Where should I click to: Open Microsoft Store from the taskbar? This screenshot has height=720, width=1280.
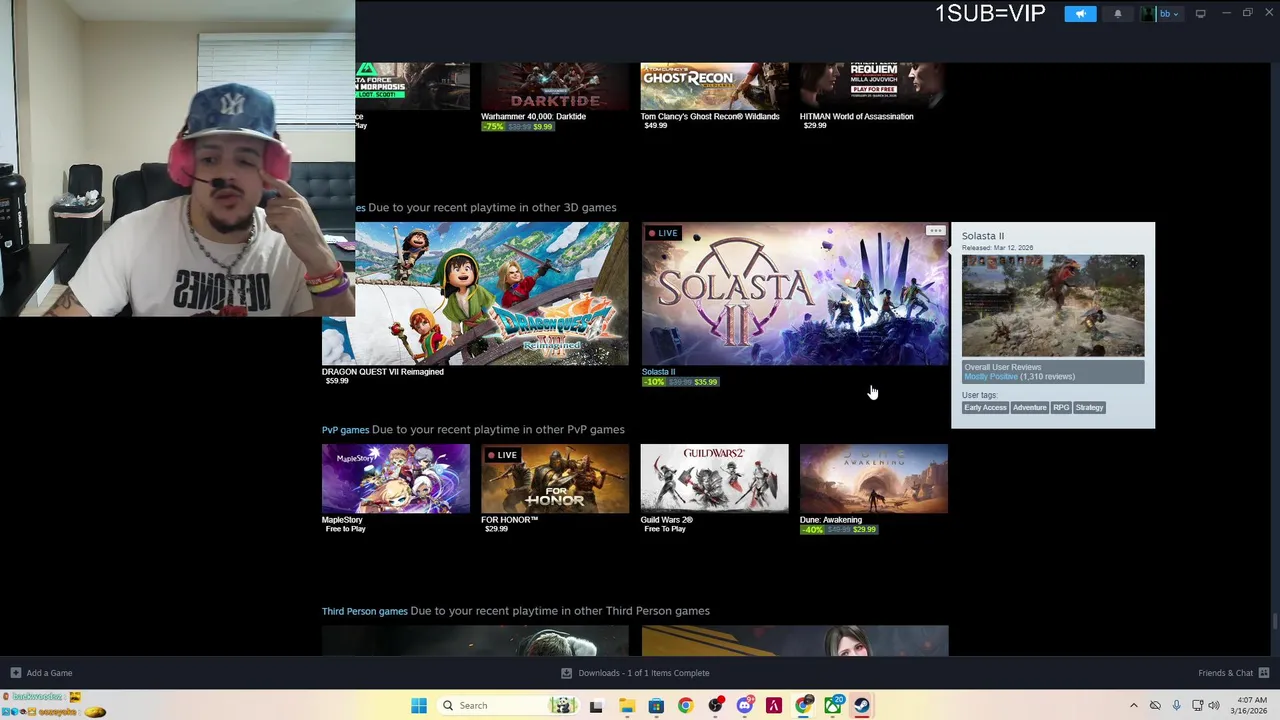tap(656, 706)
